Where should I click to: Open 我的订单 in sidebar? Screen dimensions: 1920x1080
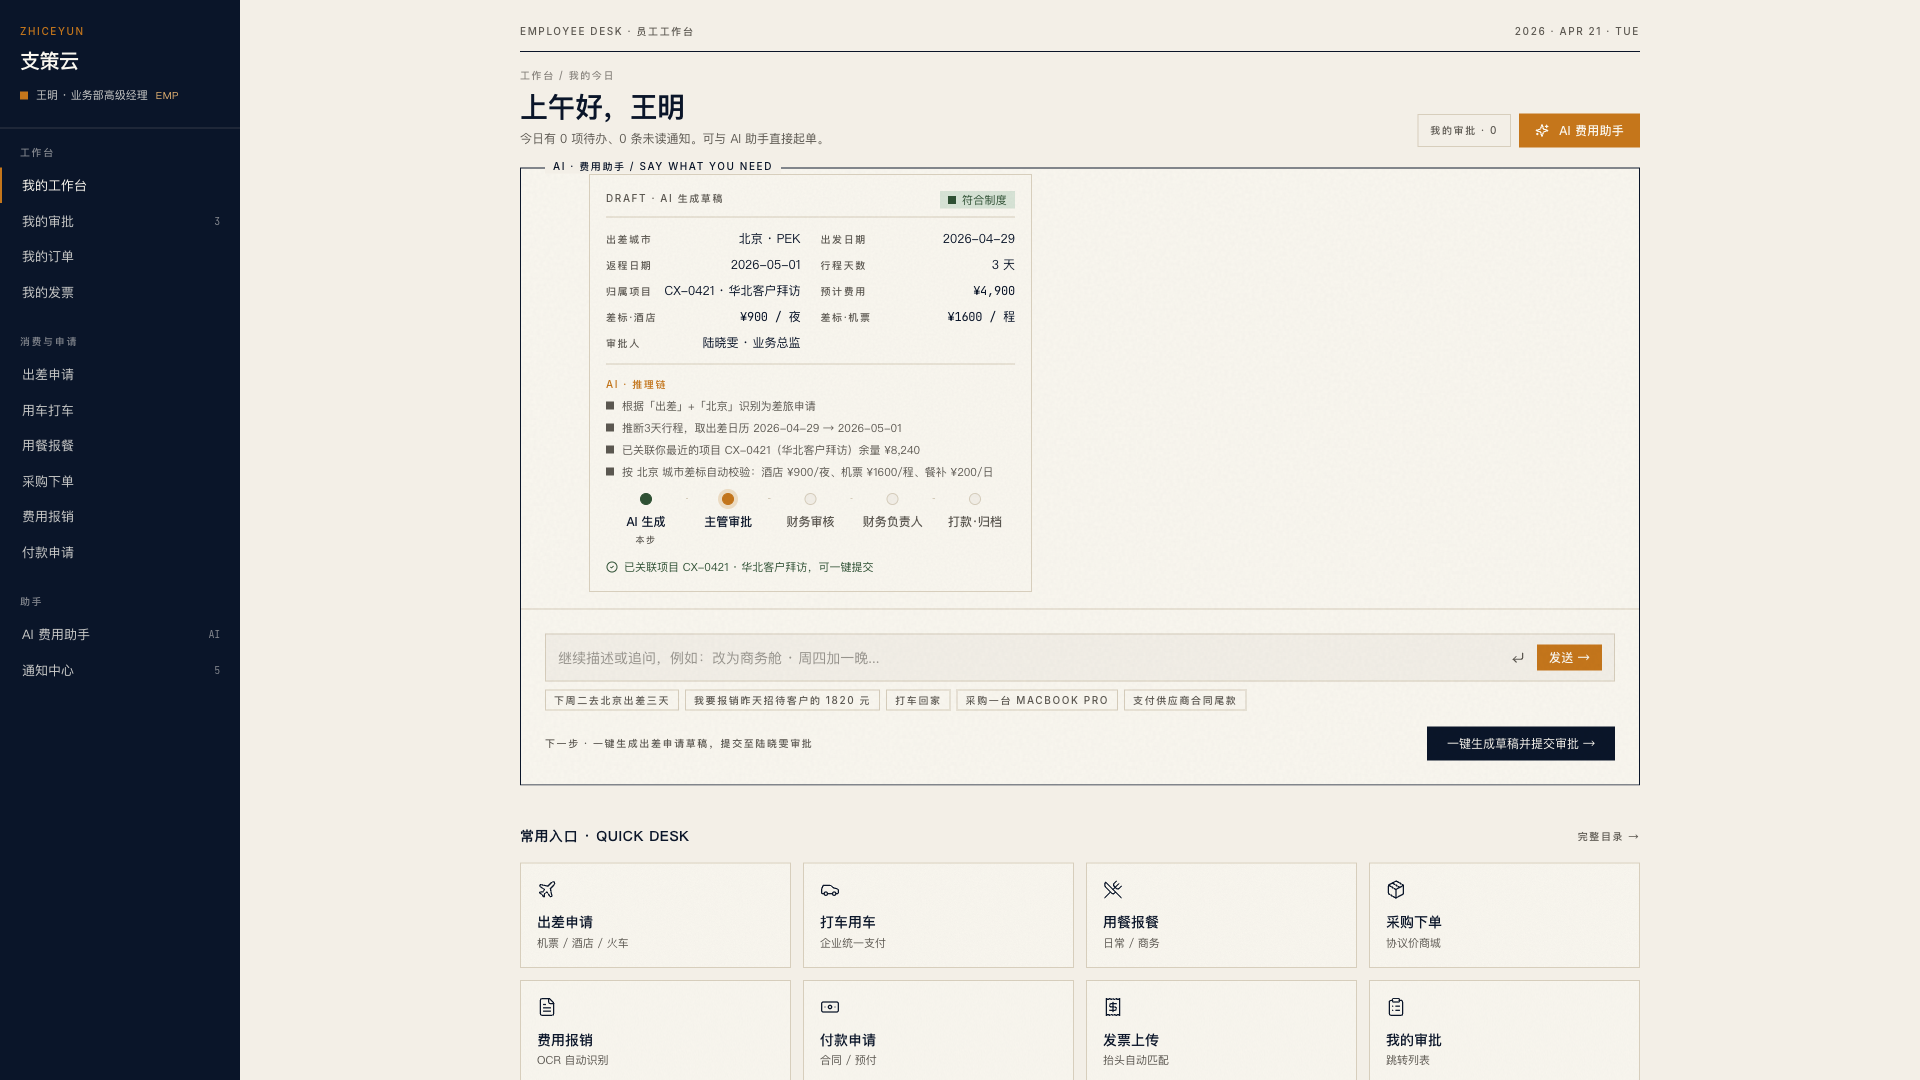click(x=48, y=257)
